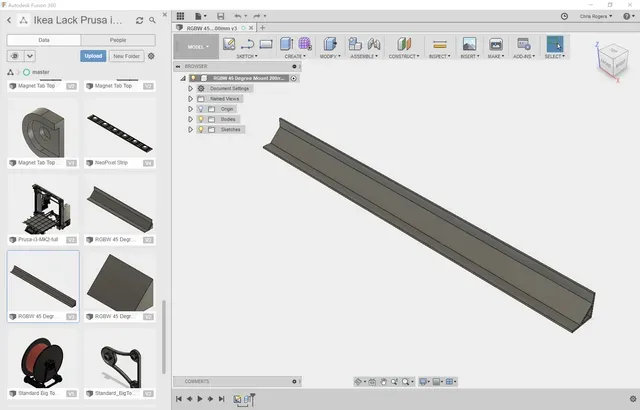Expand the Named Views node

click(x=191, y=99)
